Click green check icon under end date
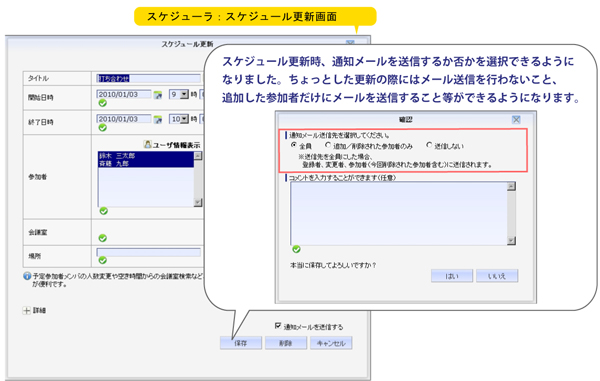Image resolution: width=600 pixels, height=381 pixels. tap(103, 128)
